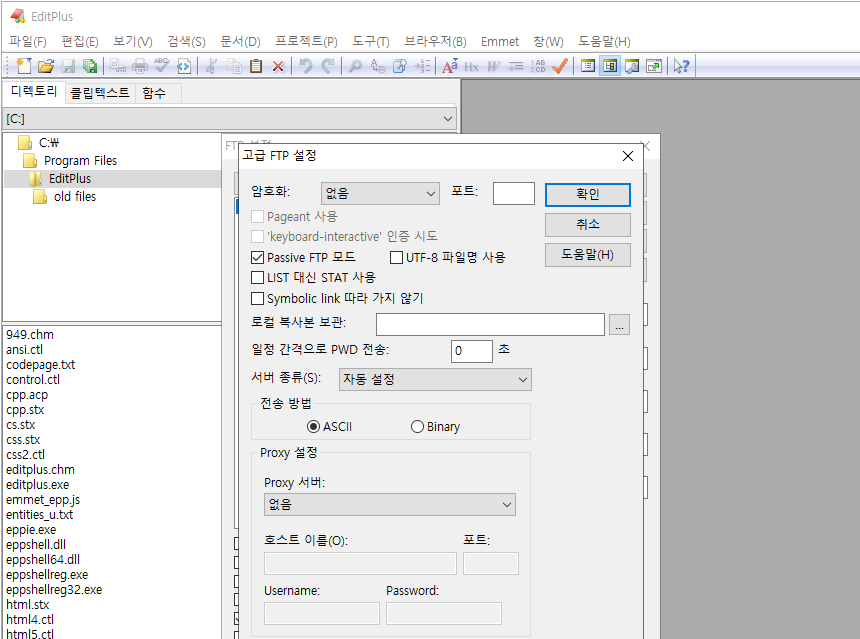Open the 서버 종류 dropdown showing 자동 설정
Screen dimensions: 860x639
tap(435, 379)
